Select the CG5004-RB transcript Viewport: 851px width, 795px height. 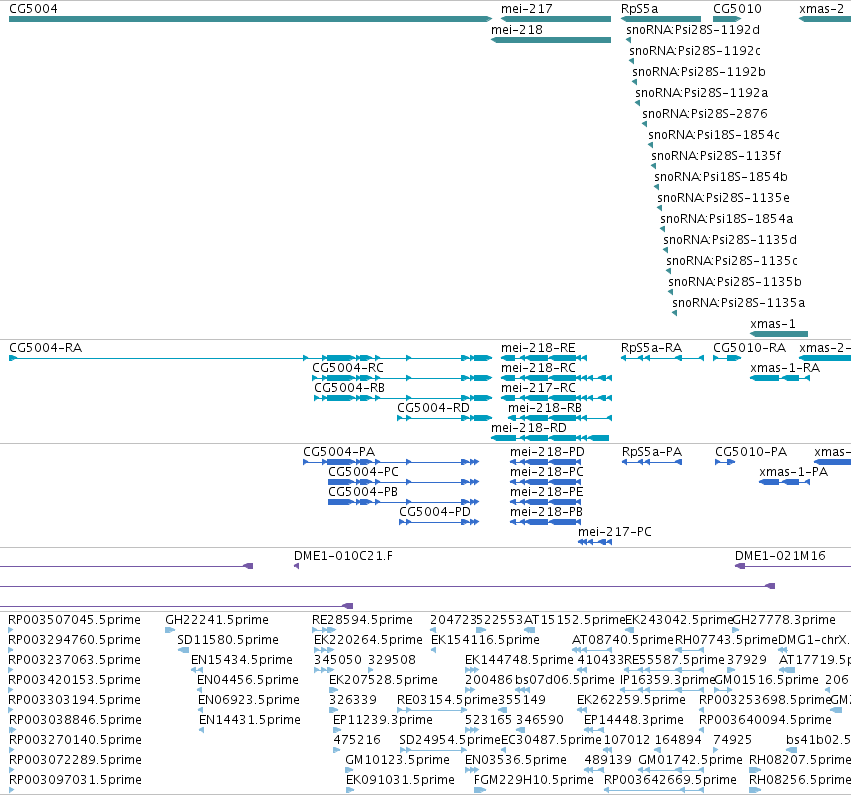coord(403,398)
